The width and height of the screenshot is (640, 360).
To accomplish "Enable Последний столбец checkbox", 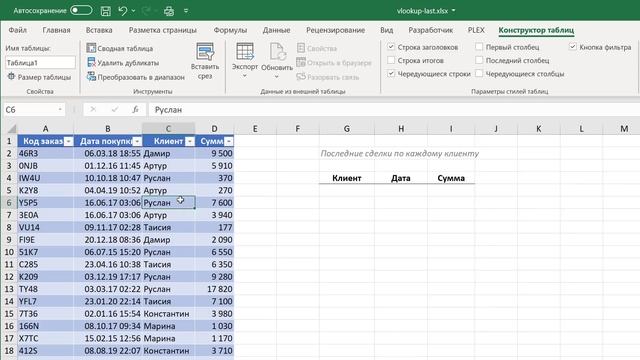I will tap(479, 60).
